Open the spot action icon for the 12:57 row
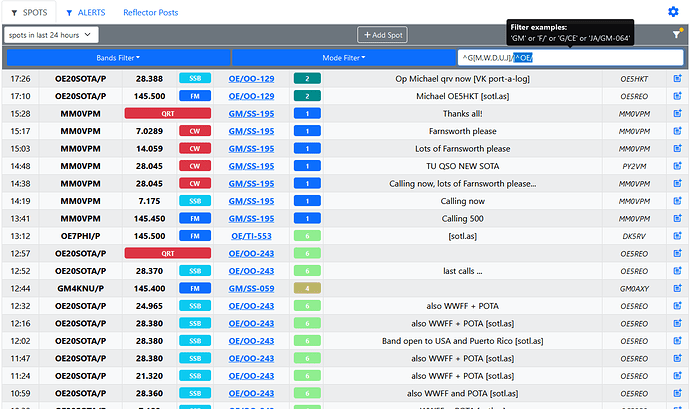The width and height of the screenshot is (690, 409). pyautogui.click(x=677, y=253)
